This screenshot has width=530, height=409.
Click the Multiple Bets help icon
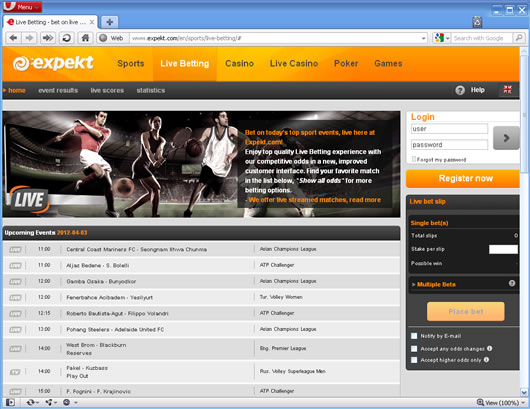(x=512, y=283)
